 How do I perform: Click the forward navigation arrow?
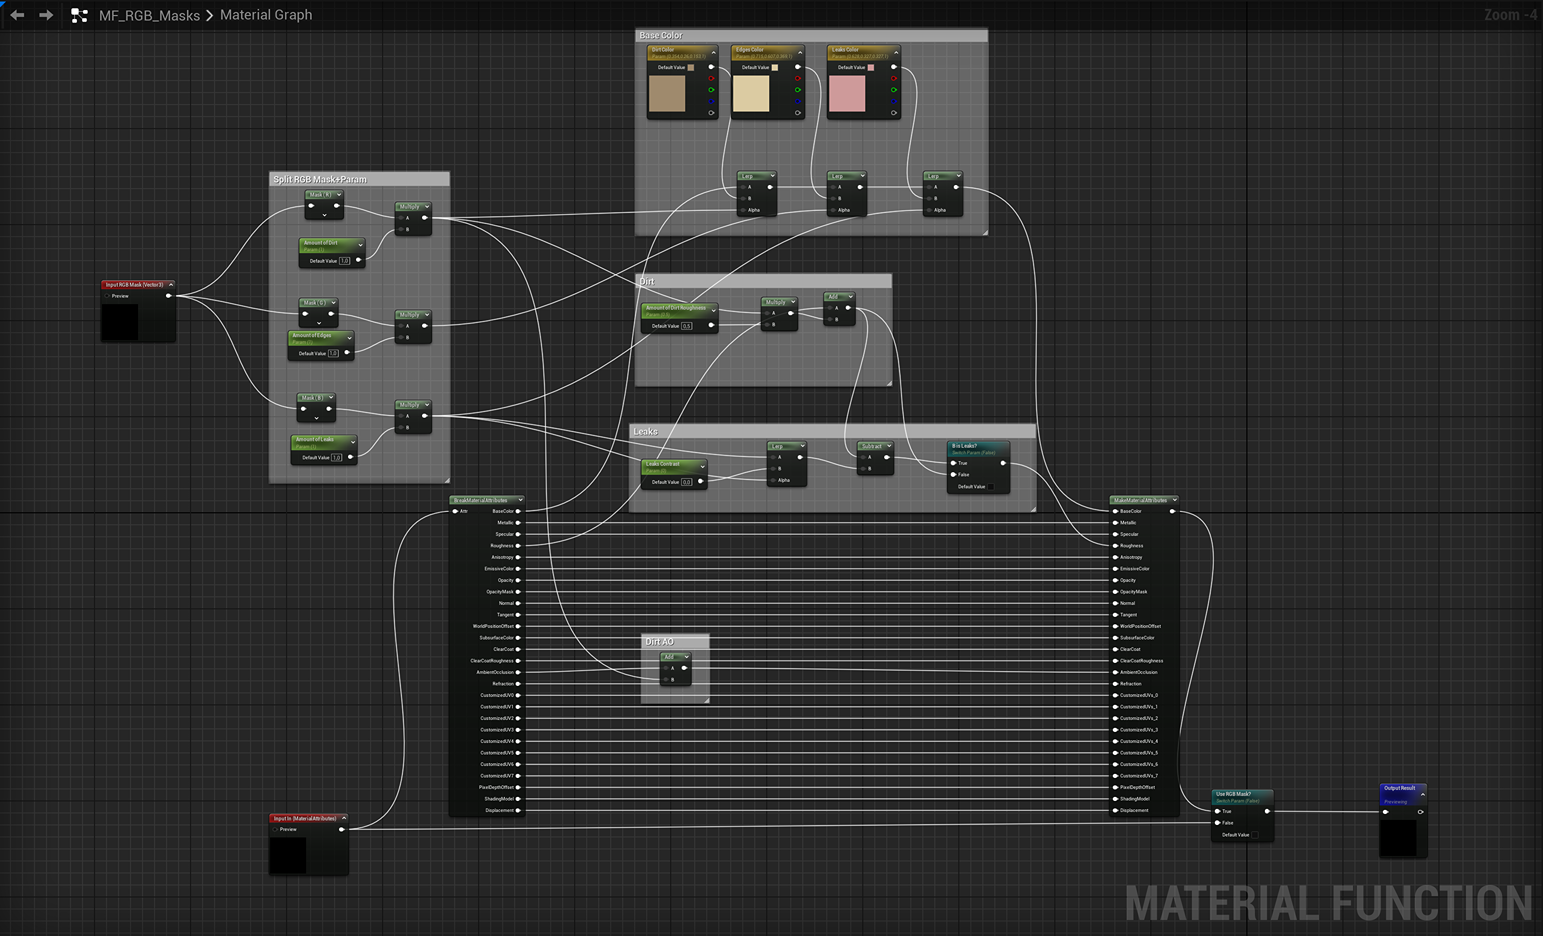46,15
